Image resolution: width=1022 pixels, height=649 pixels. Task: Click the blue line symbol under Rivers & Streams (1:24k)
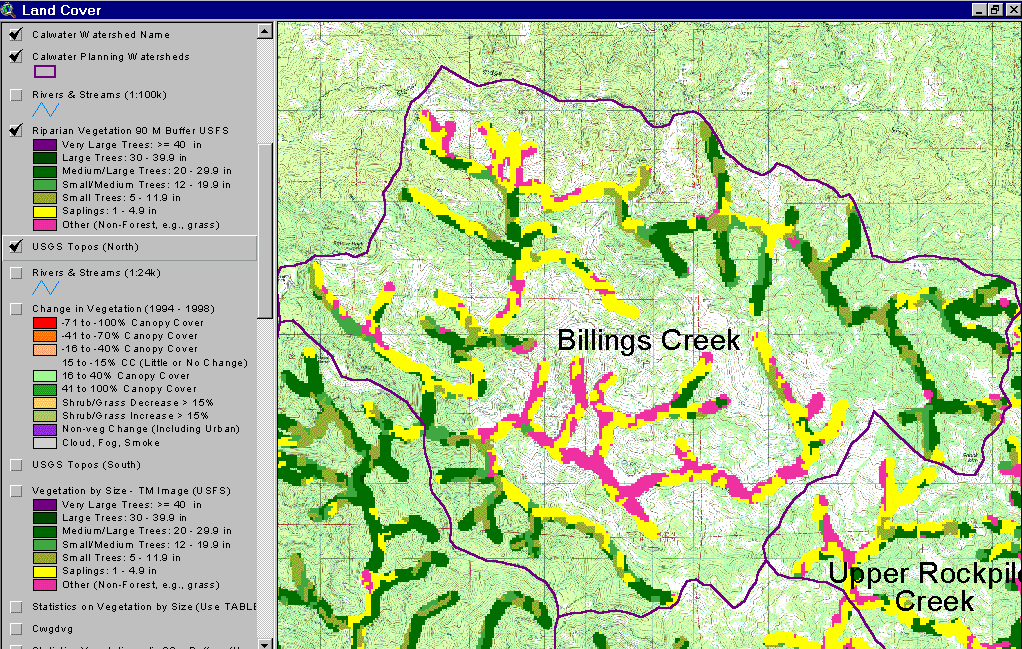coord(45,287)
